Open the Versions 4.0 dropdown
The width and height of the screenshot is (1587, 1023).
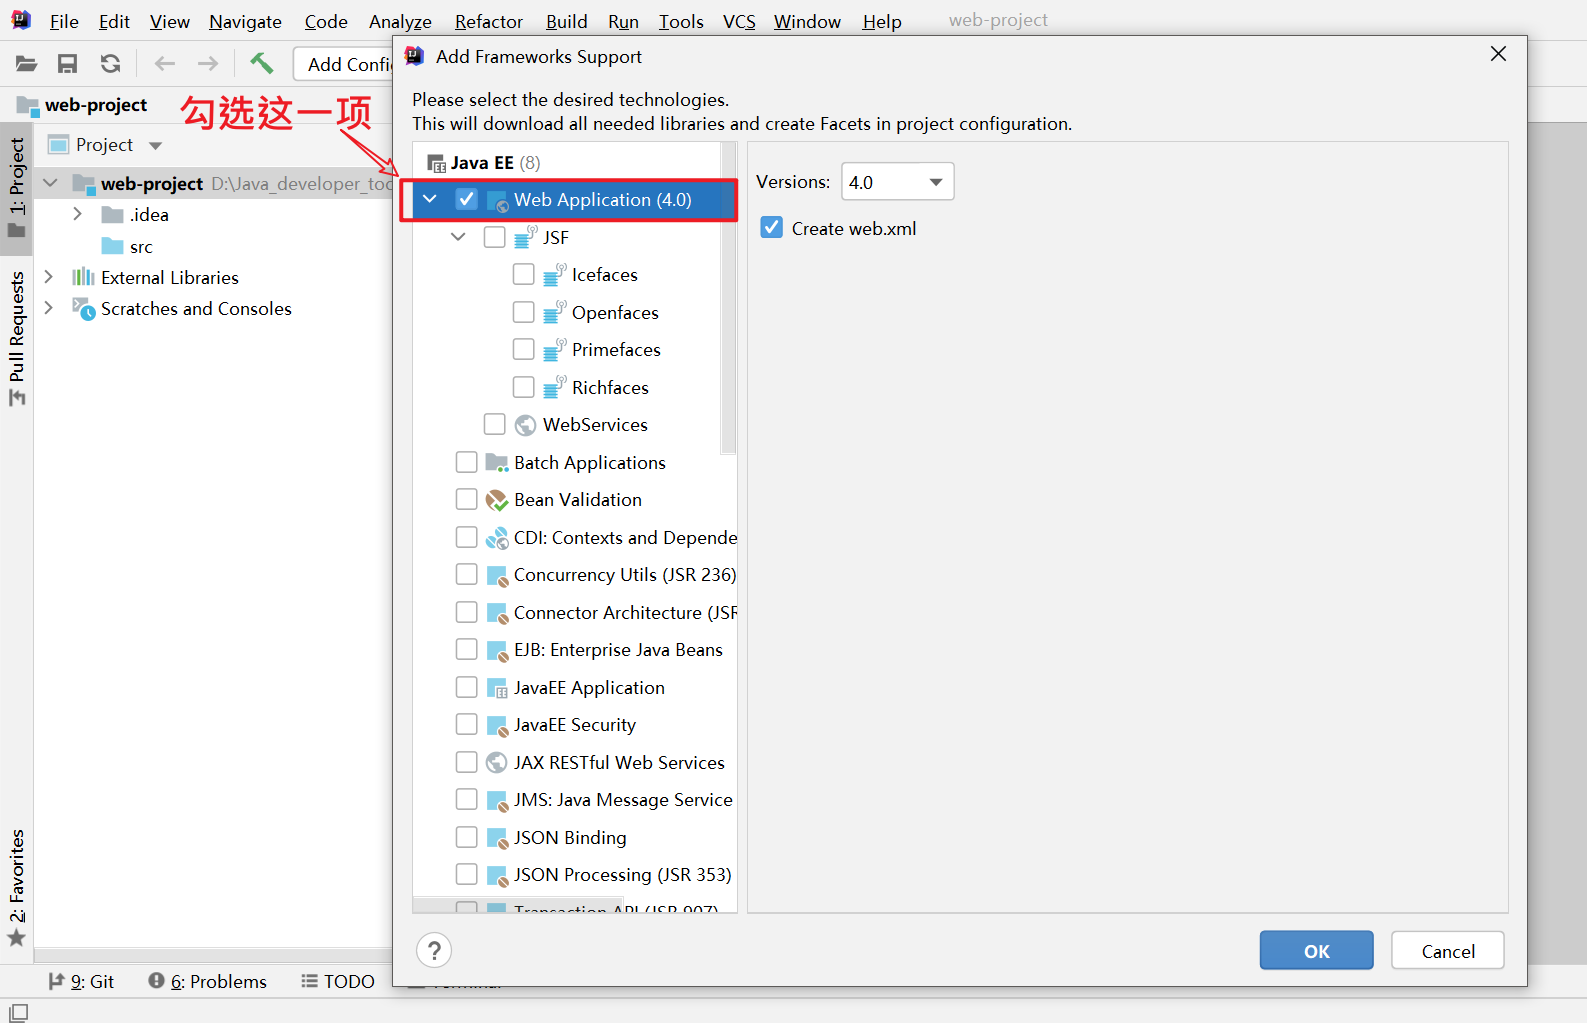(897, 182)
